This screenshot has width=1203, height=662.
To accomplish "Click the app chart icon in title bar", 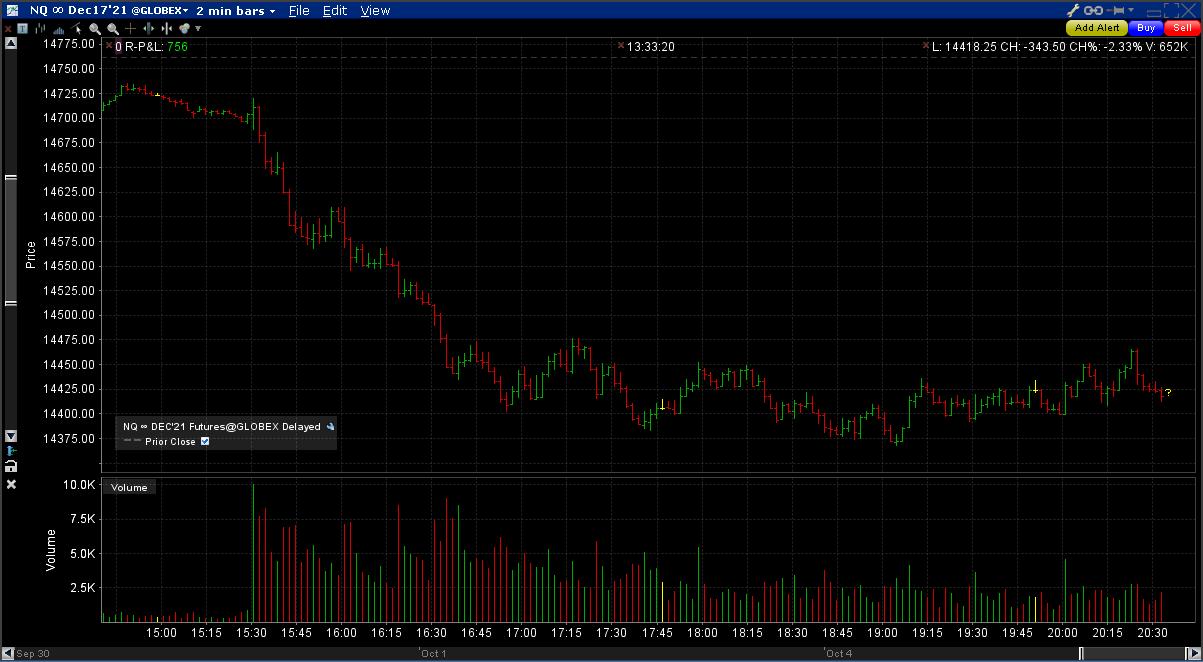I will point(12,10).
